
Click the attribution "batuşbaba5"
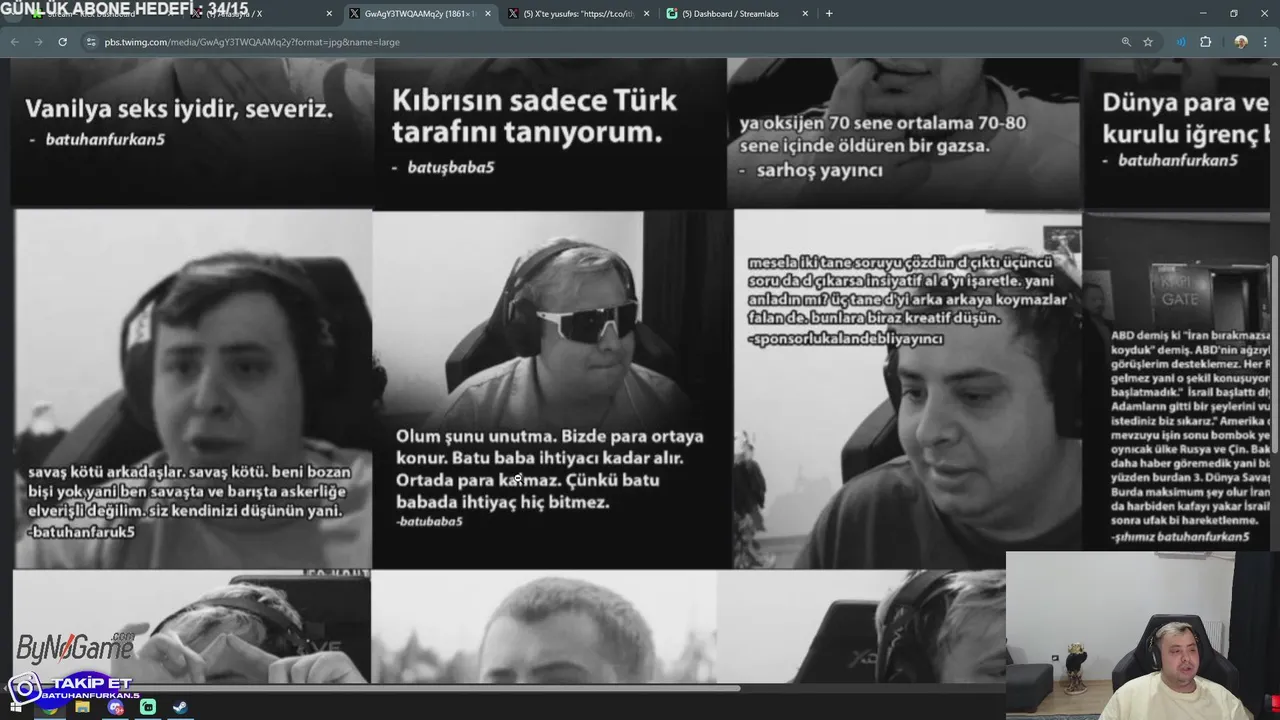point(450,168)
